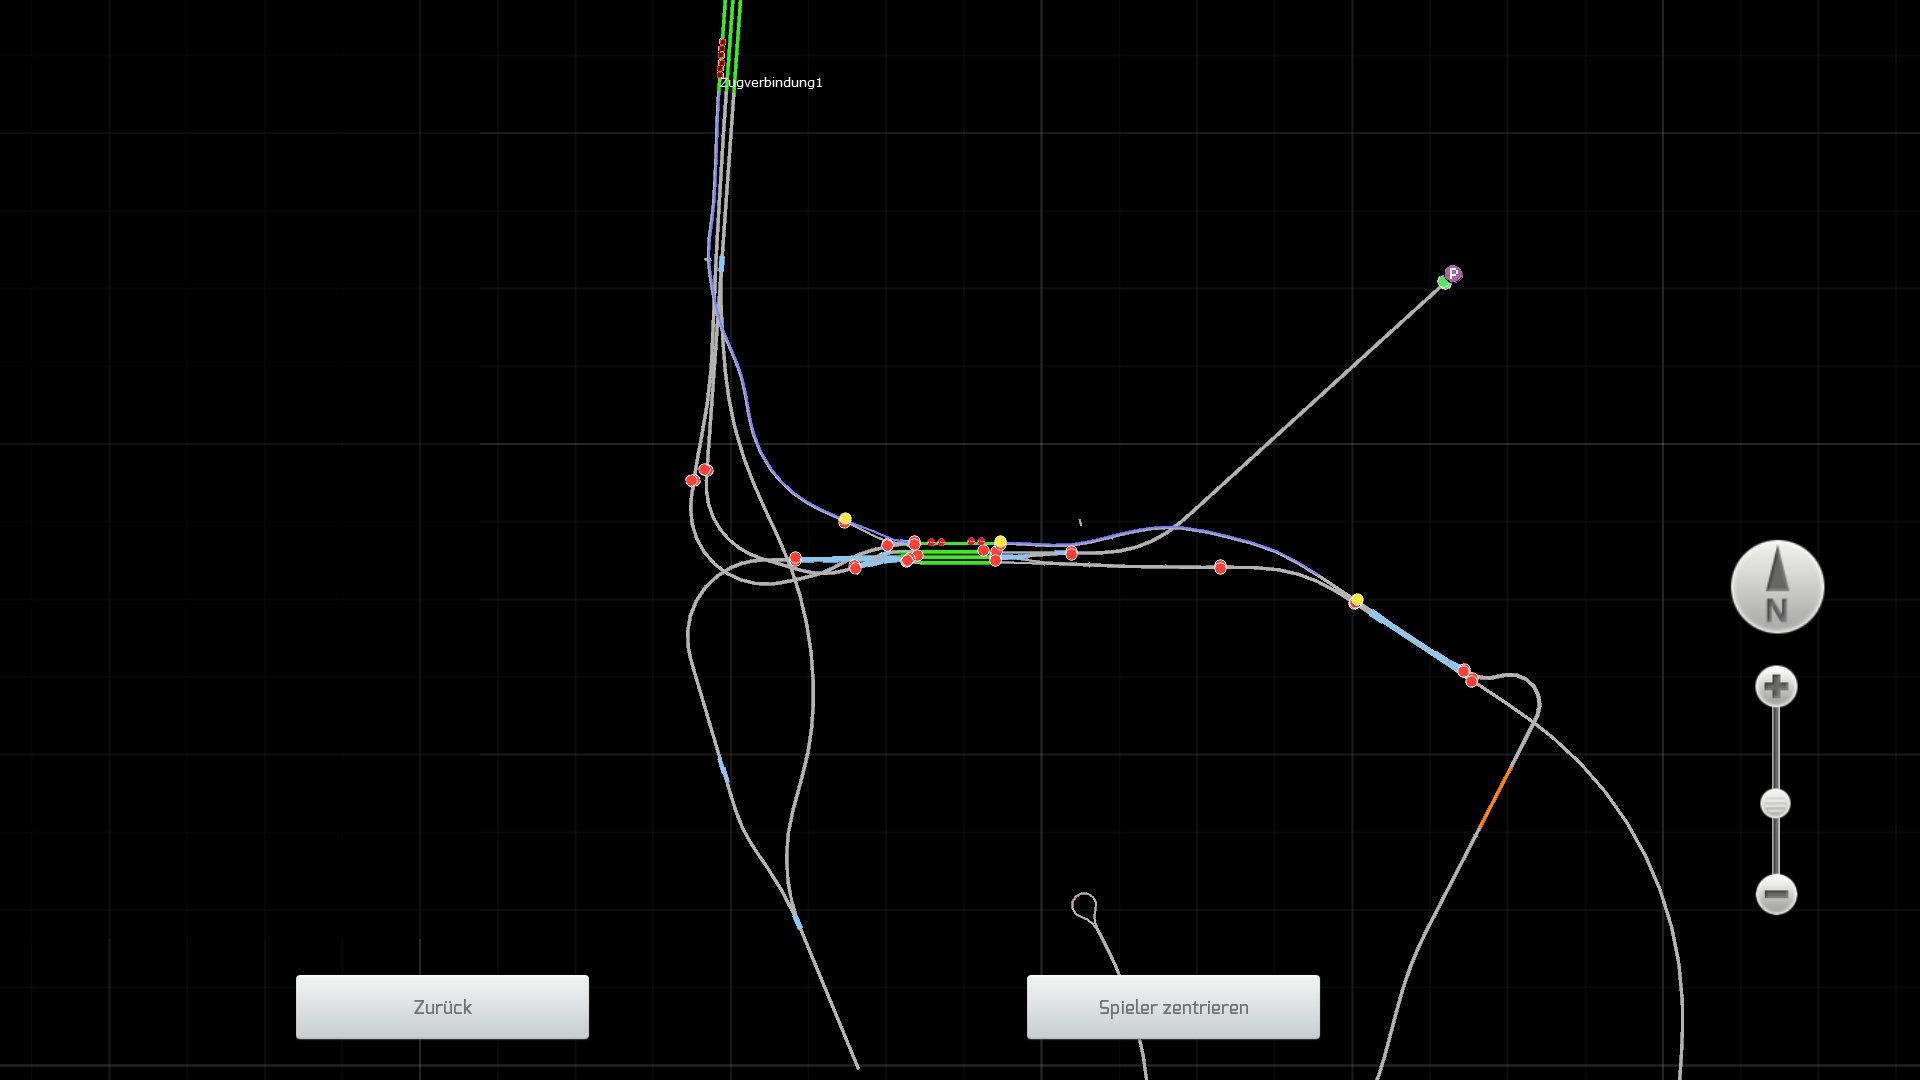The width and height of the screenshot is (1920, 1080).
Task: Click red signal pair before the eastern loop
Action: coord(1467,676)
